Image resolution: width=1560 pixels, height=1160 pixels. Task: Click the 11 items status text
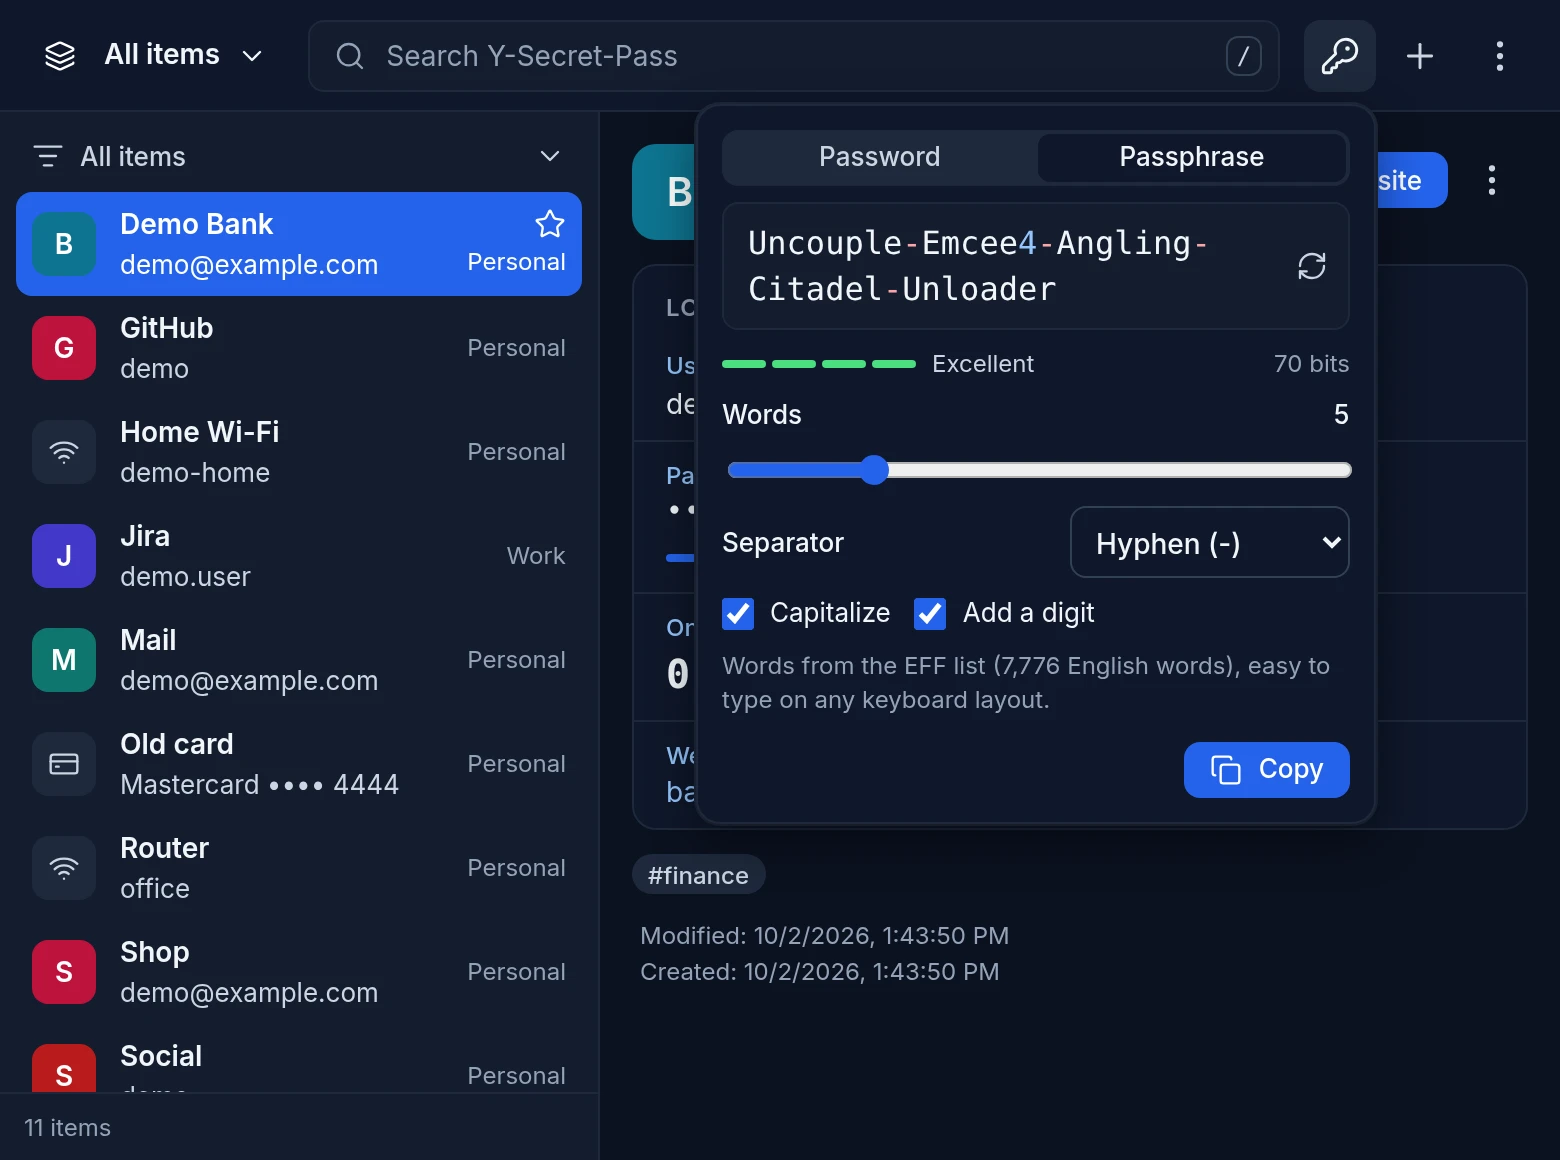click(68, 1128)
